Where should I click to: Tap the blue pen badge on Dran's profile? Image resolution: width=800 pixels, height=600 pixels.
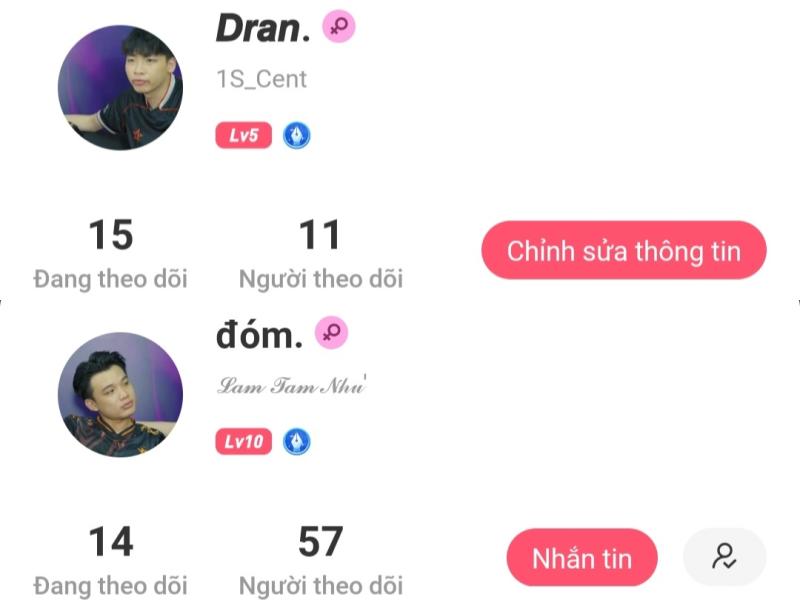pos(296,136)
